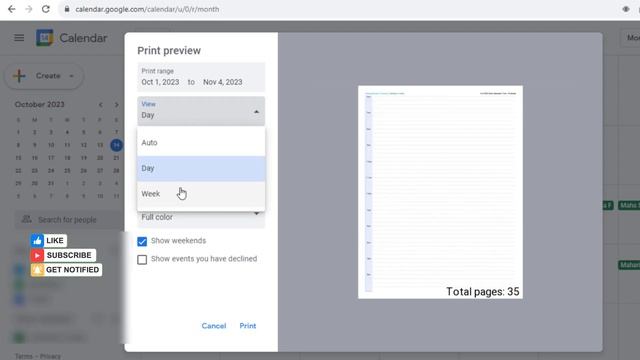Click the Create button

point(44,76)
